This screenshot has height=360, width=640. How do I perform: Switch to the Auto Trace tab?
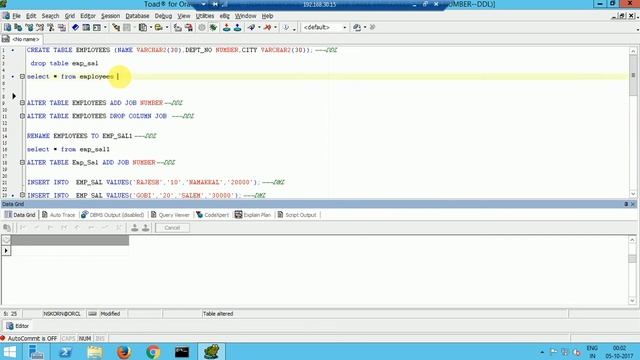click(x=59, y=215)
